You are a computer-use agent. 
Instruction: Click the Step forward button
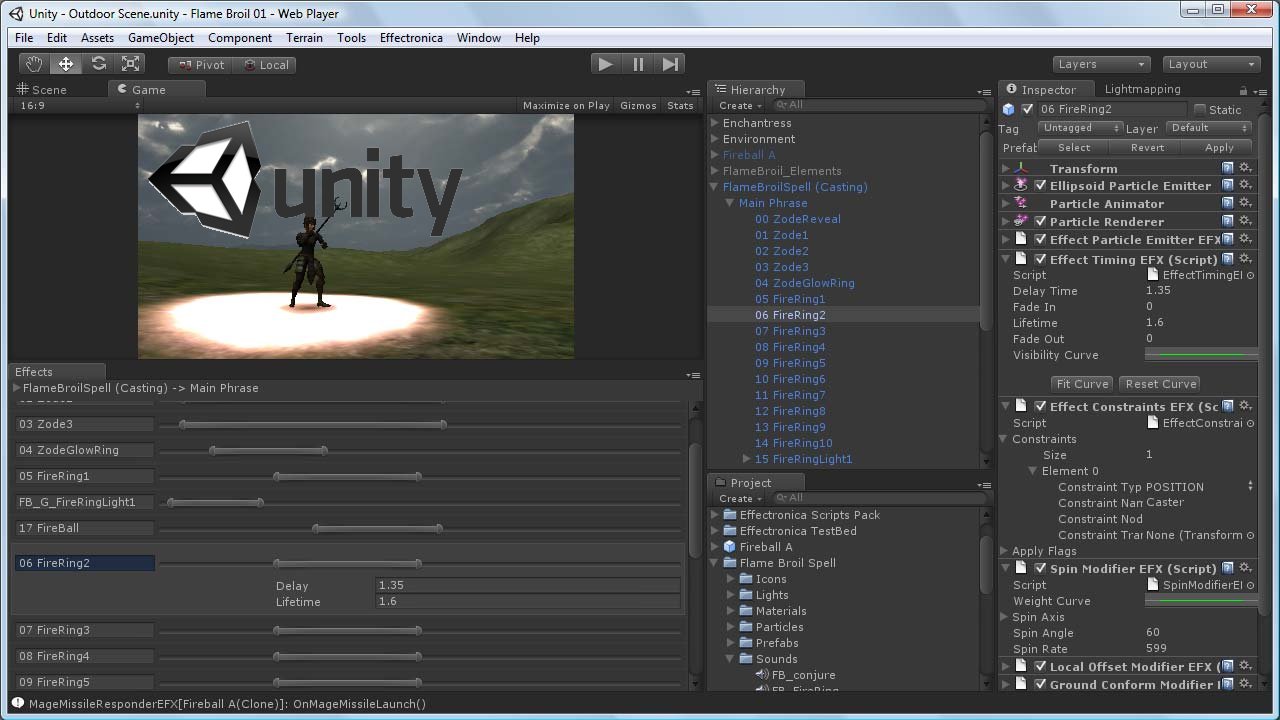(x=670, y=64)
